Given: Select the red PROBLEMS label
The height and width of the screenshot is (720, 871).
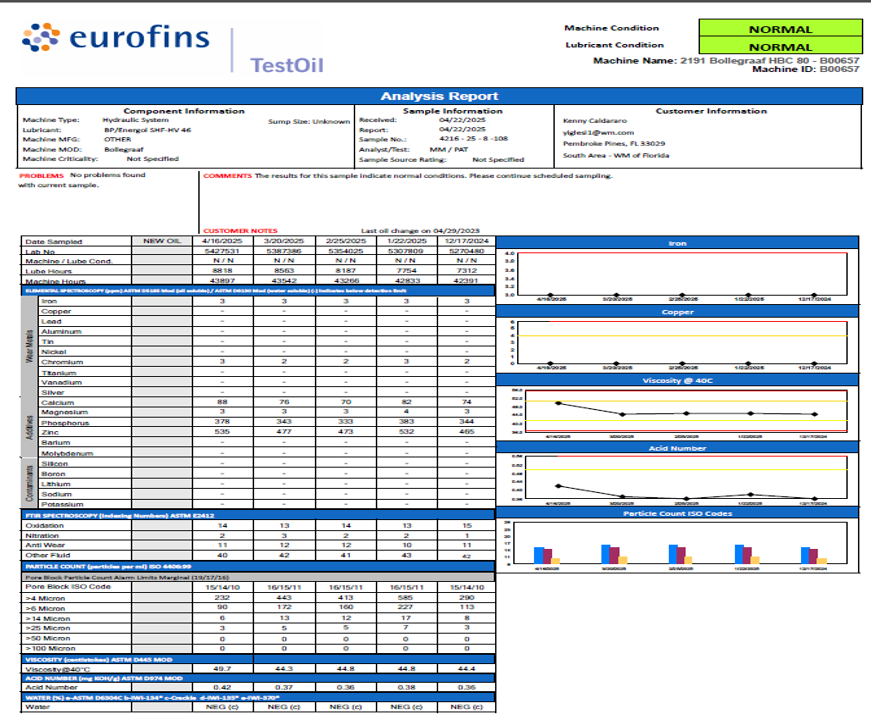Looking at the screenshot, I should [x=41, y=176].
